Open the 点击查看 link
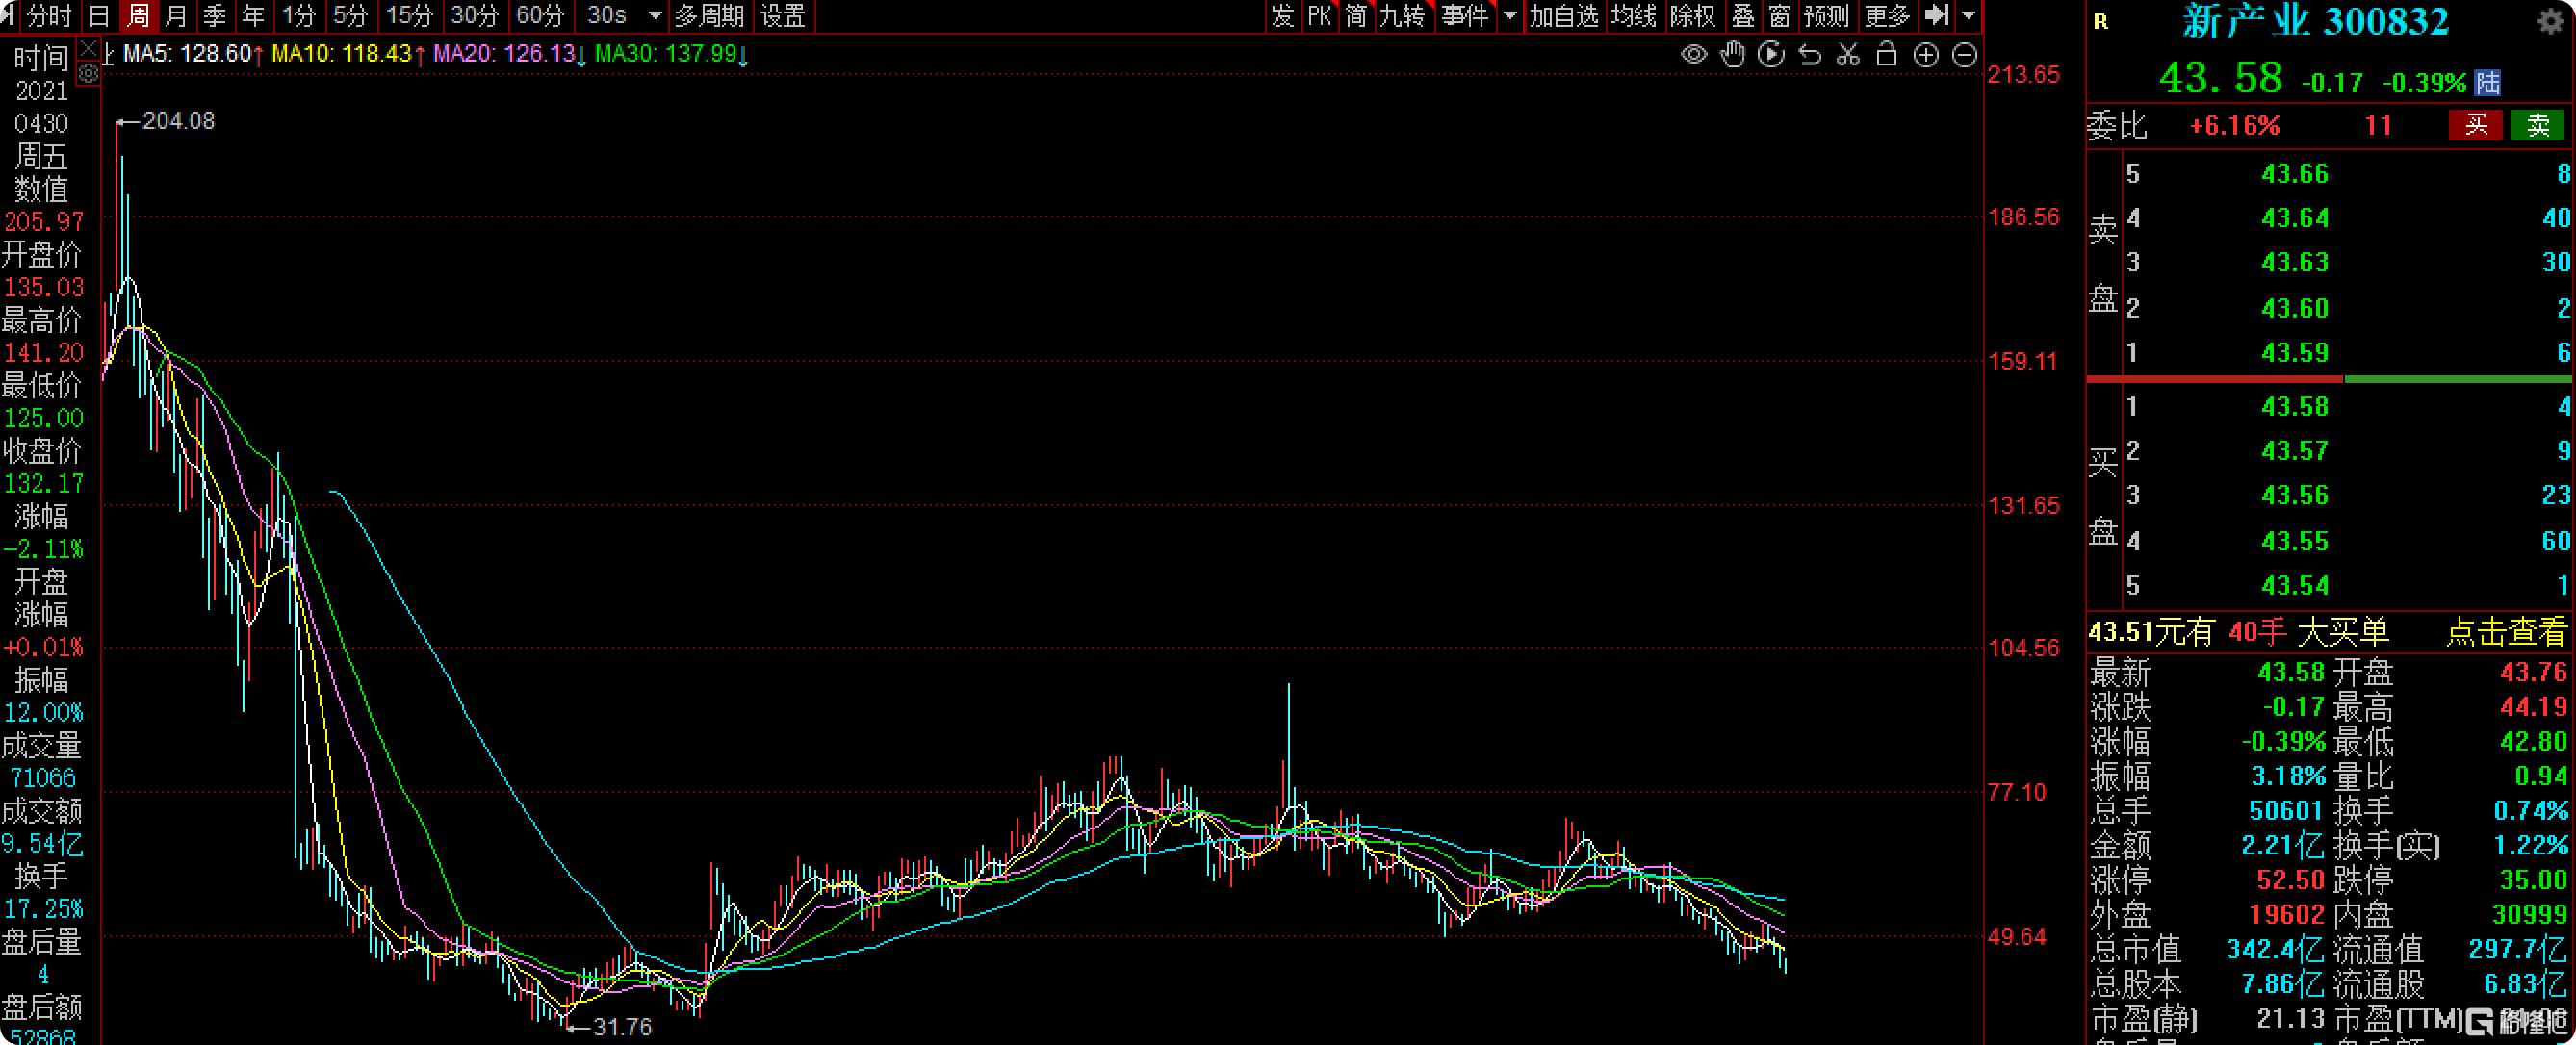Screen dimensions: 2576x1045 click(x=2506, y=632)
